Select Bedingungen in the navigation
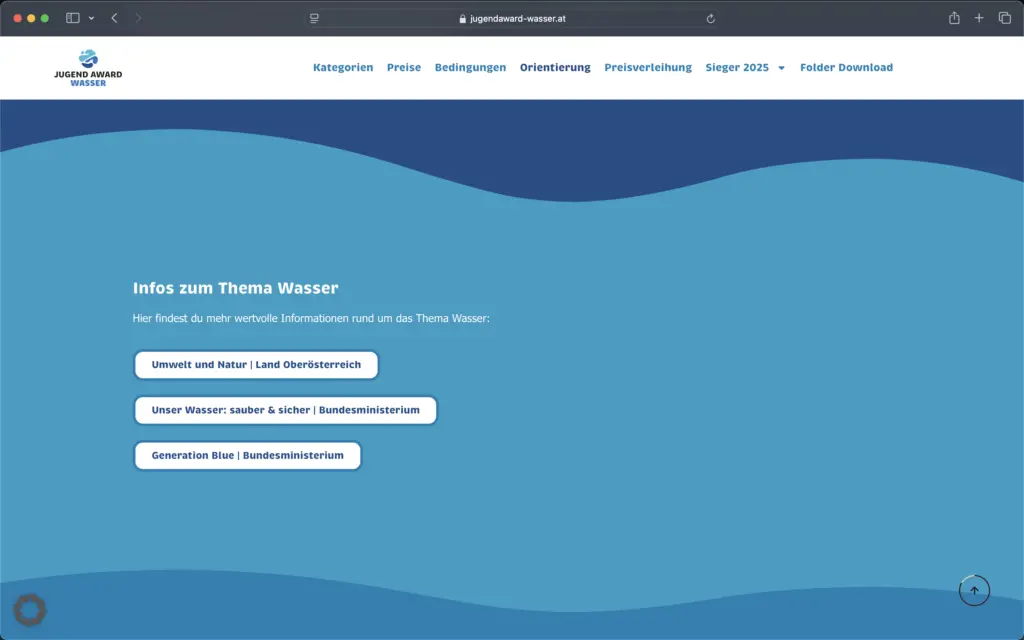Screen dimensions: 1024x640 coord(470,67)
